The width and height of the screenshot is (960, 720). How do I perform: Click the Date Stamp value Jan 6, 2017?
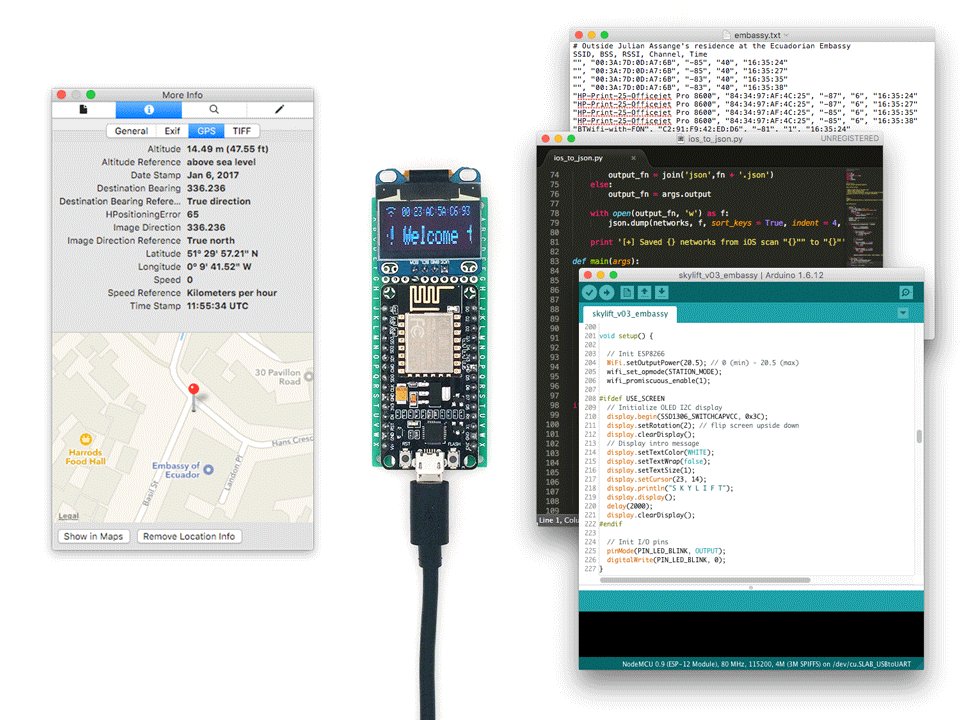tap(212, 175)
